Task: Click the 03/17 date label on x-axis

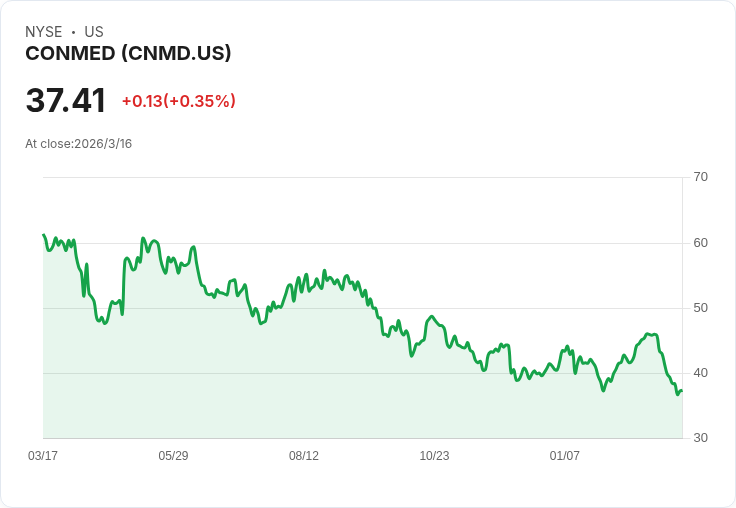Action: tap(43, 456)
